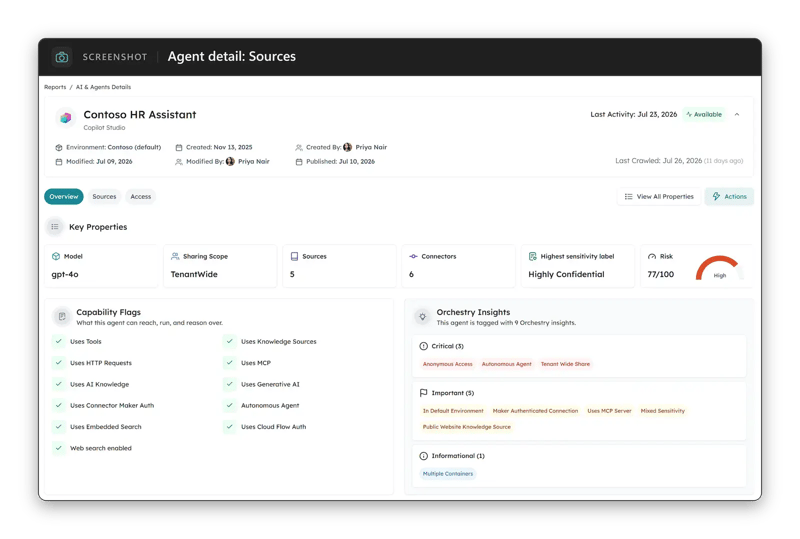Click the Critical alert circle icon

(x=423, y=346)
